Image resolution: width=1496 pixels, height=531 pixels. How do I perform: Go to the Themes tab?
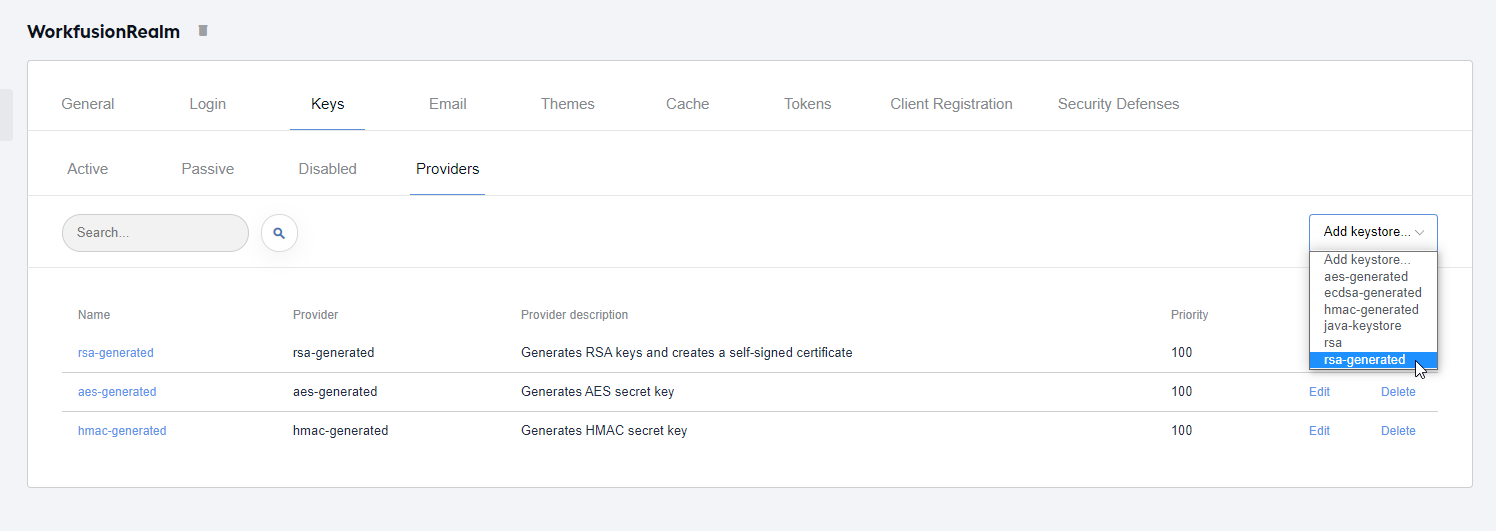568,104
